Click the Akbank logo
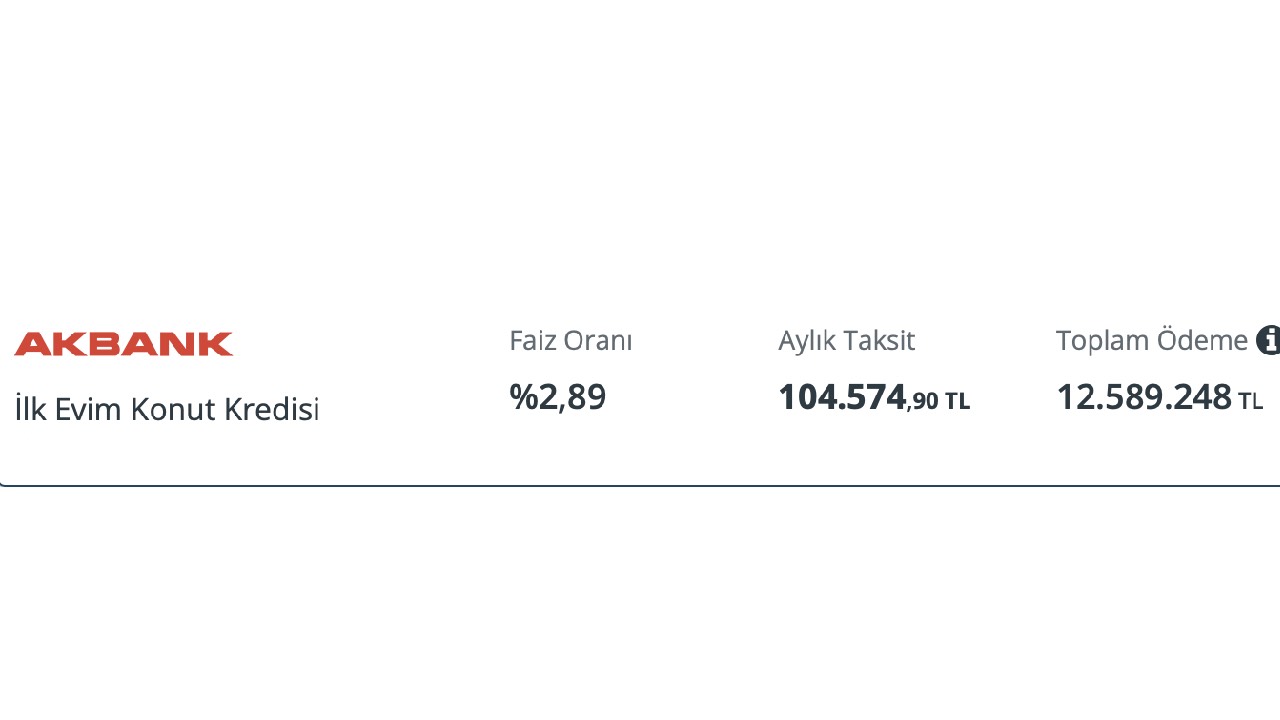Image resolution: width=1280 pixels, height=720 pixels. click(x=124, y=344)
